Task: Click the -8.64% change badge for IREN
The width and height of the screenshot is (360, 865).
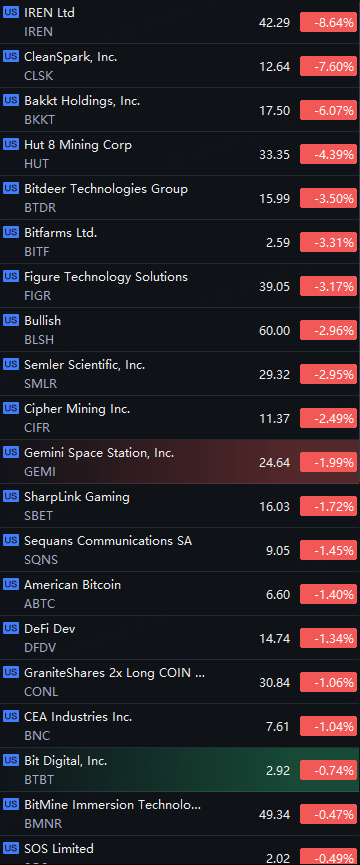Action: click(x=329, y=23)
